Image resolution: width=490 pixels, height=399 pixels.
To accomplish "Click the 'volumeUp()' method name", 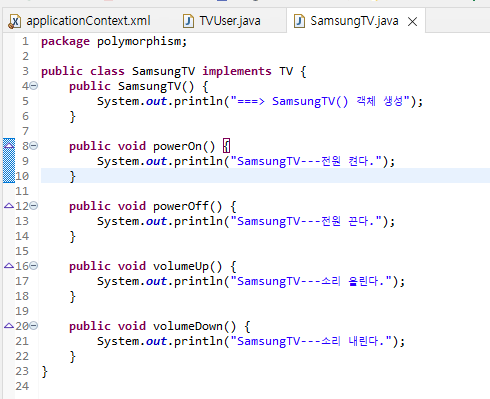I will (x=187, y=266).
